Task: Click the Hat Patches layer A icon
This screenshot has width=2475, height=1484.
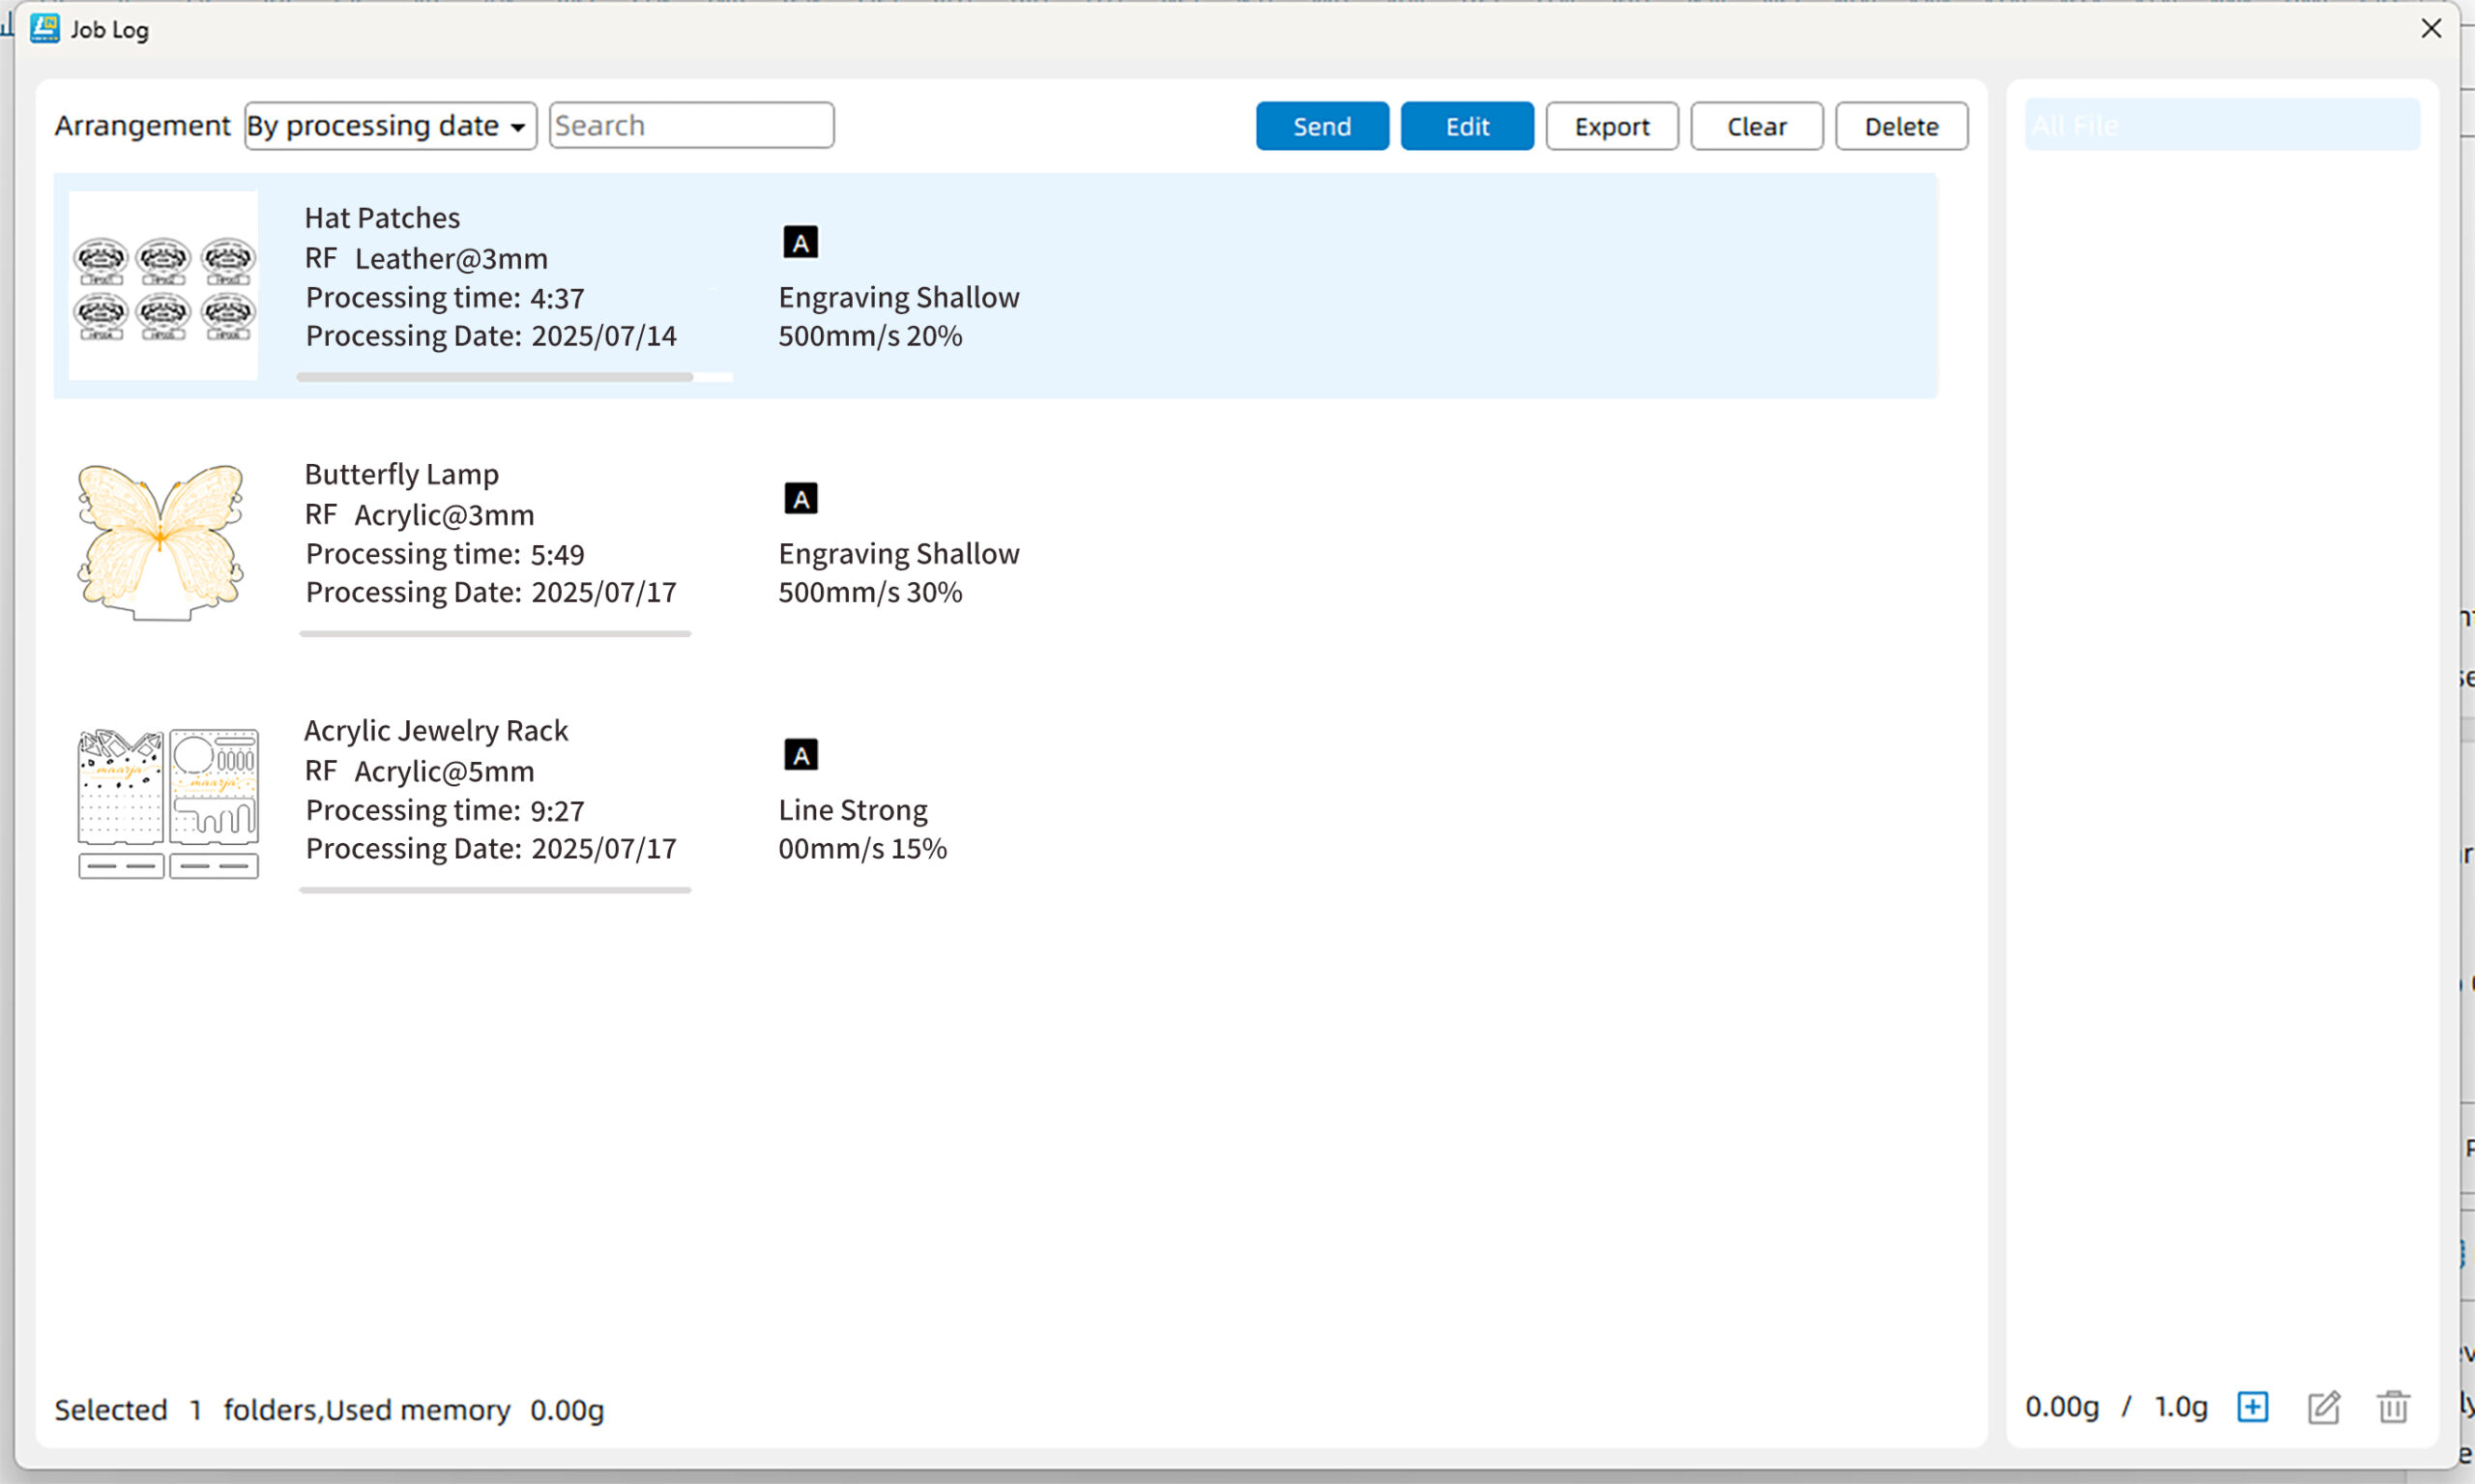Action: pos(800,242)
